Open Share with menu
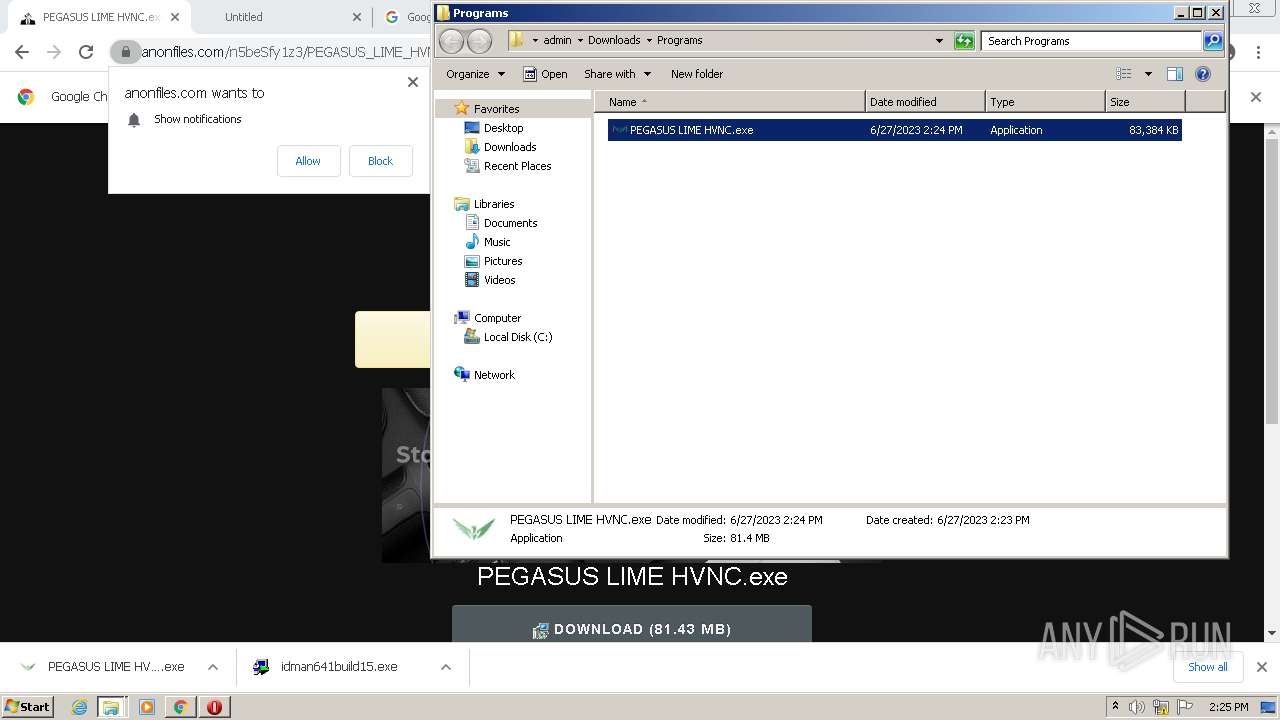The width and height of the screenshot is (1280, 720). pos(617,74)
